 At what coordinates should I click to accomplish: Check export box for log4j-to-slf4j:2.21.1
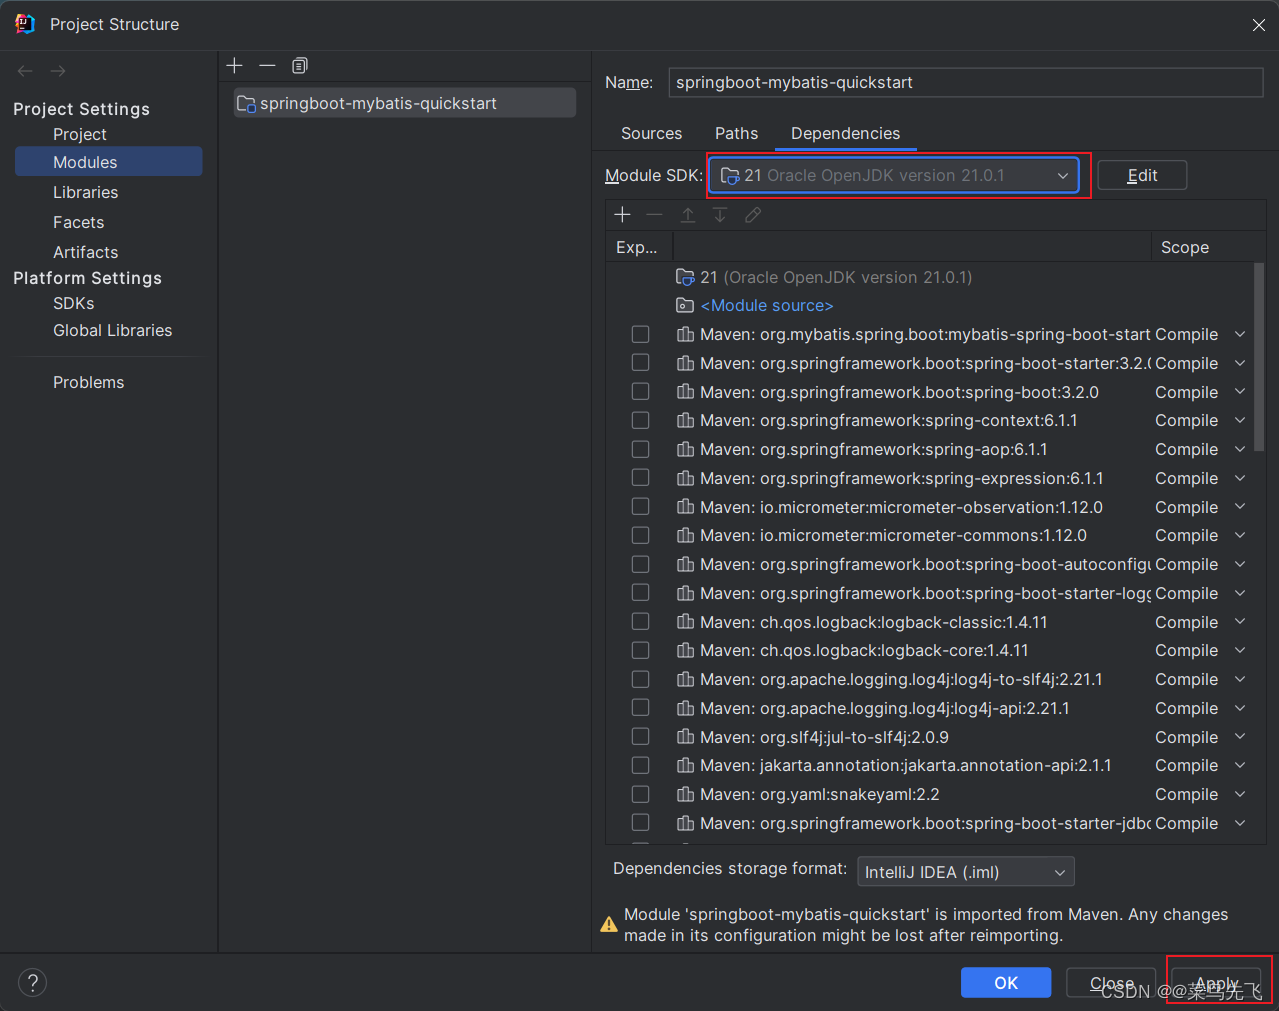[x=641, y=679]
